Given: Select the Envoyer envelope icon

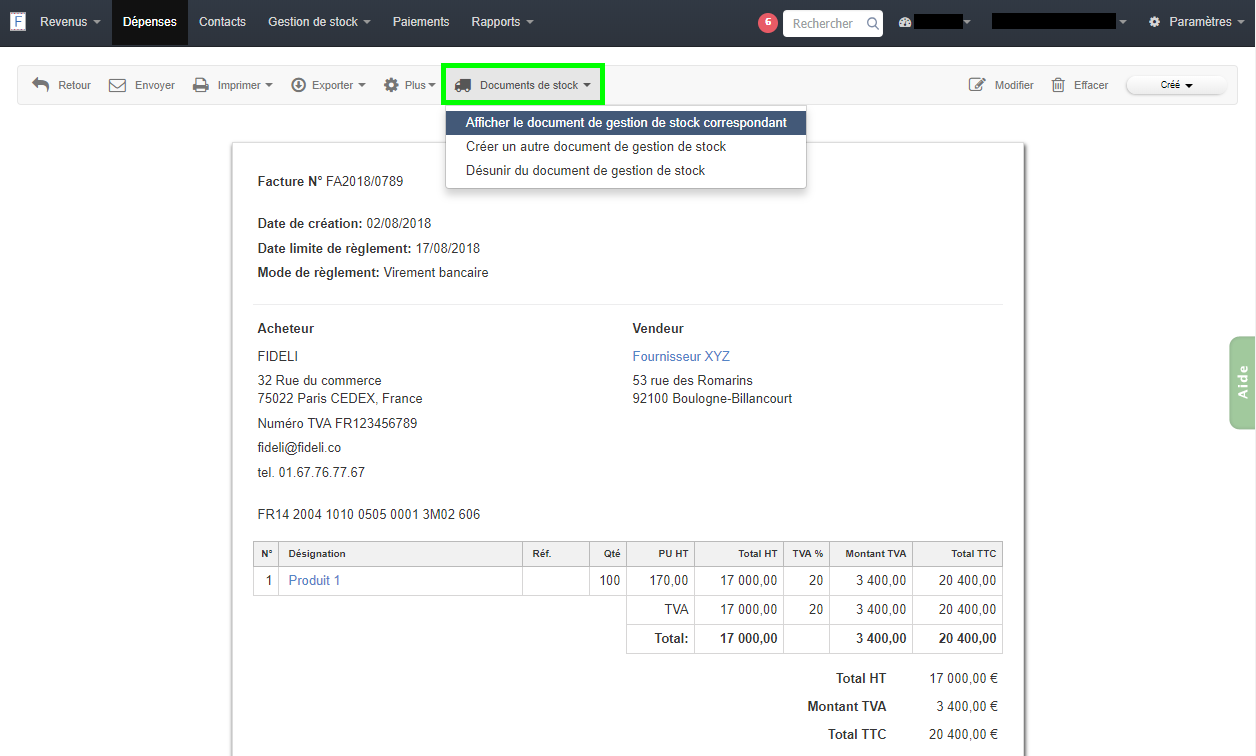Looking at the screenshot, I should point(121,84).
